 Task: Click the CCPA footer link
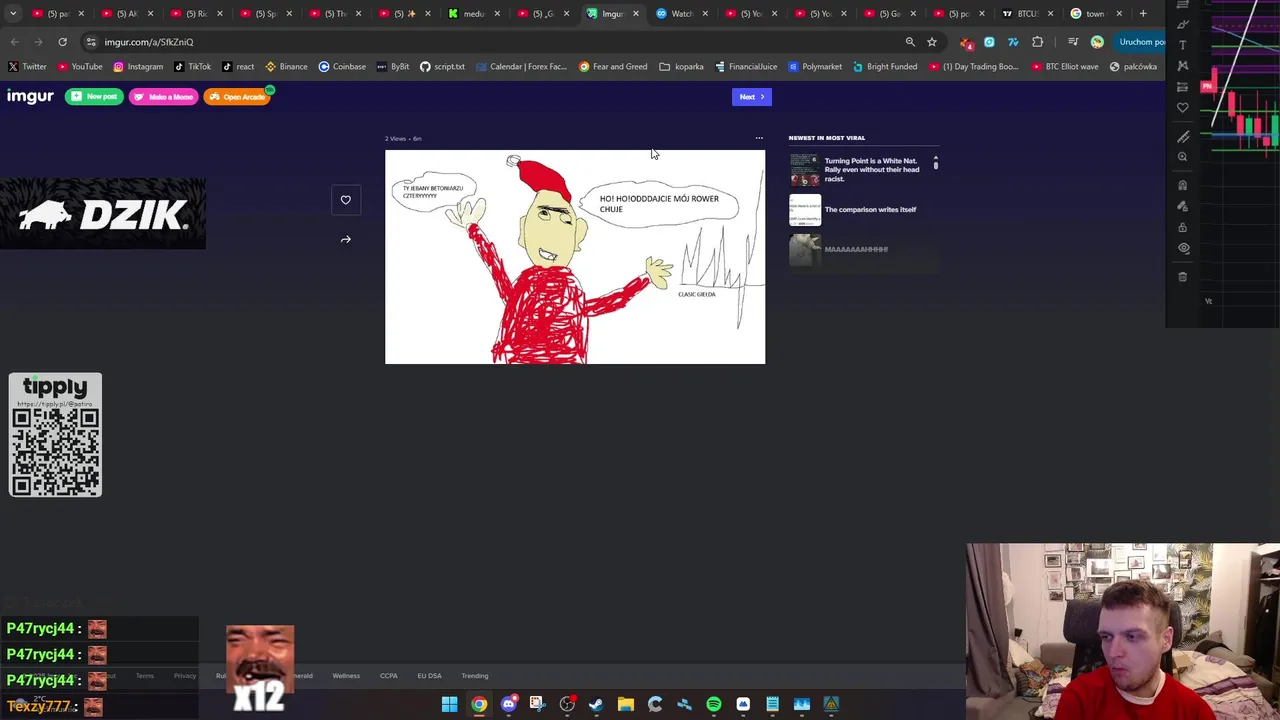[x=389, y=676]
